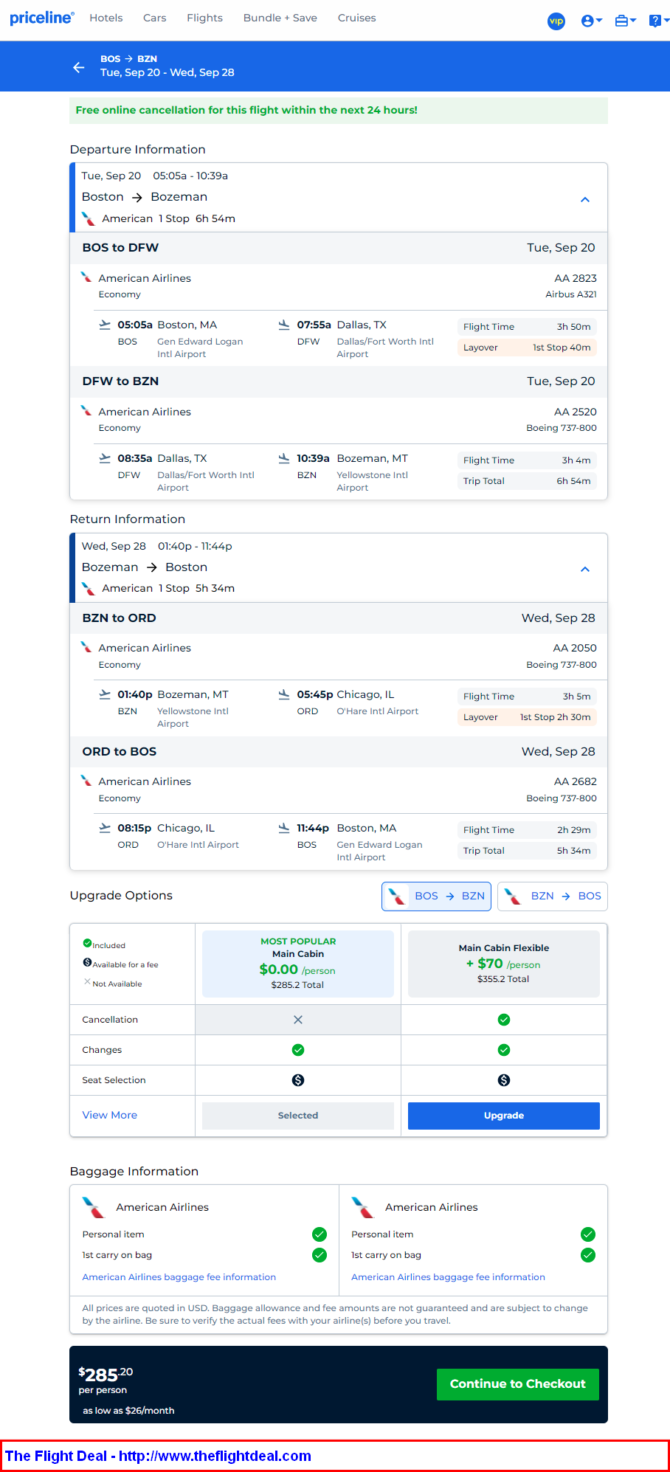Open the Cars menu item

click(155, 18)
